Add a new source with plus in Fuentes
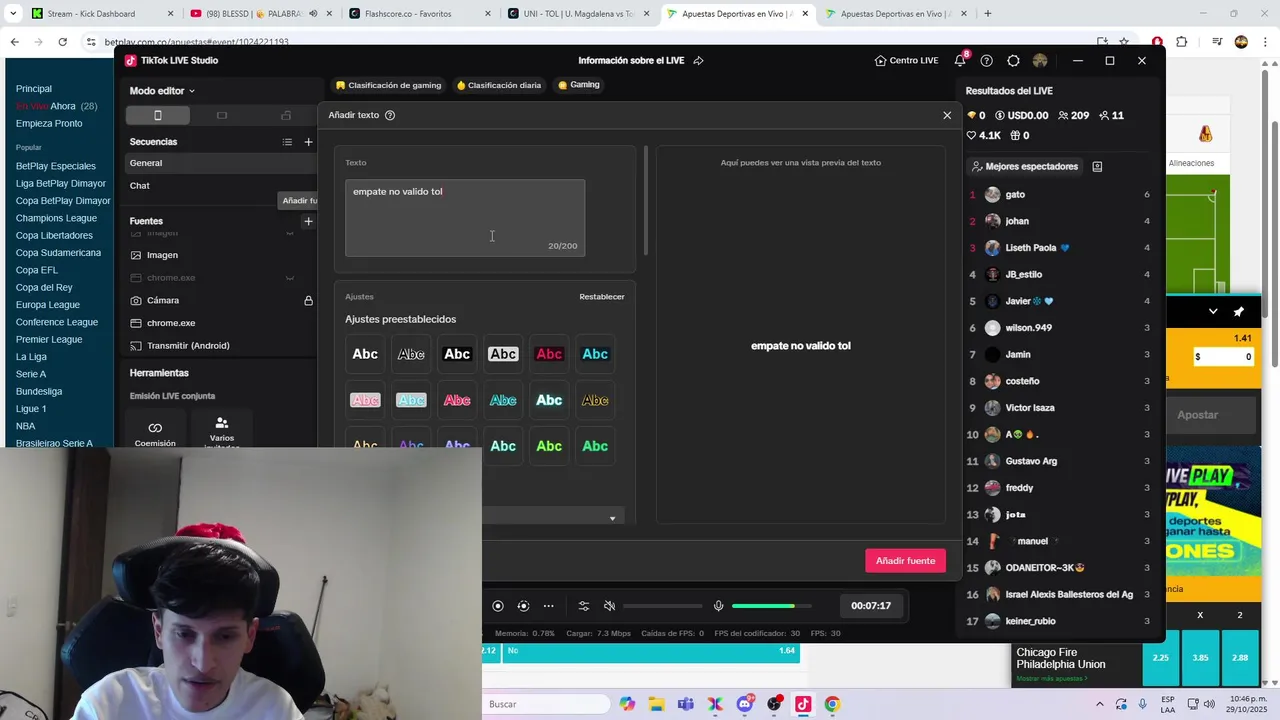The height and width of the screenshot is (720, 1280). pyautogui.click(x=308, y=221)
